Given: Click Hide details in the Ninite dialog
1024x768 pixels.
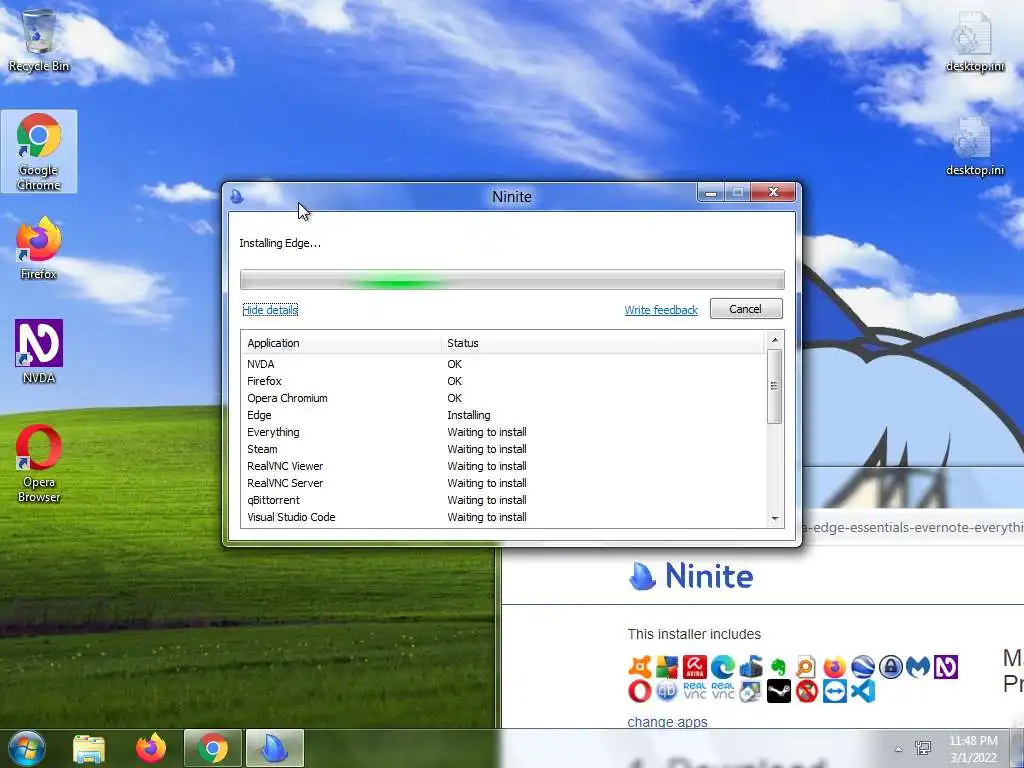Looking at the screenshot, I should (270, 310).
